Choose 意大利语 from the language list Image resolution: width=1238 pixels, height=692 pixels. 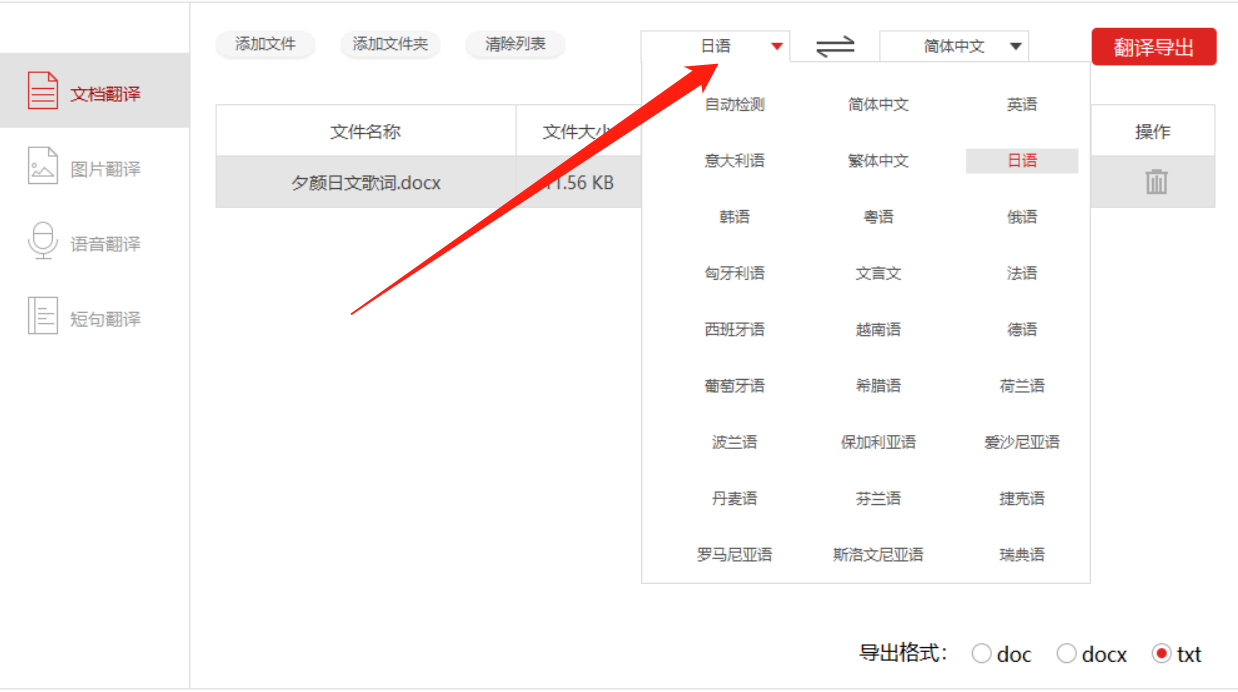pyautogui.click(x=734, y=160)
